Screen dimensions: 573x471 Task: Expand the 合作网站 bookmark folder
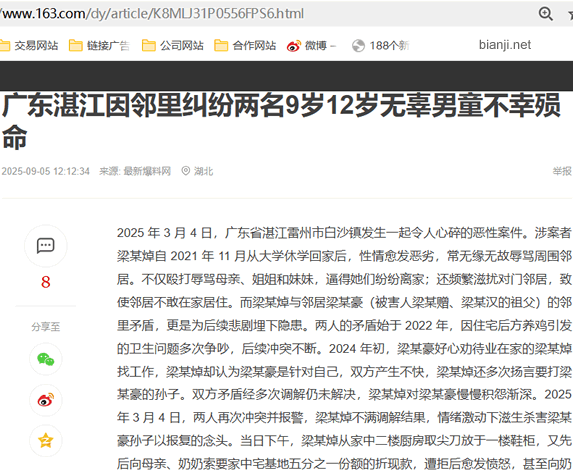pos(245,46)
